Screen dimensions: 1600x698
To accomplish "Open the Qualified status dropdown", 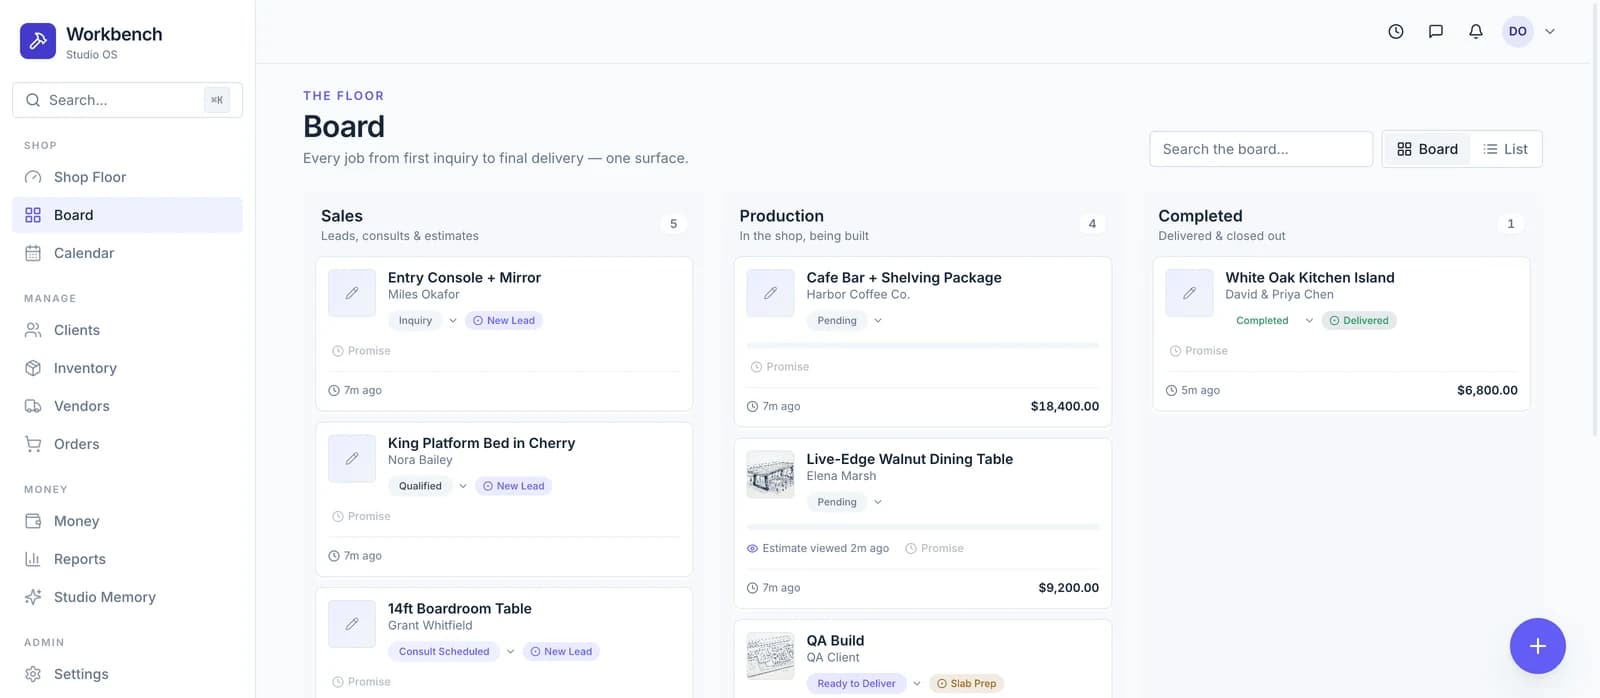I will tap(428, 486).
